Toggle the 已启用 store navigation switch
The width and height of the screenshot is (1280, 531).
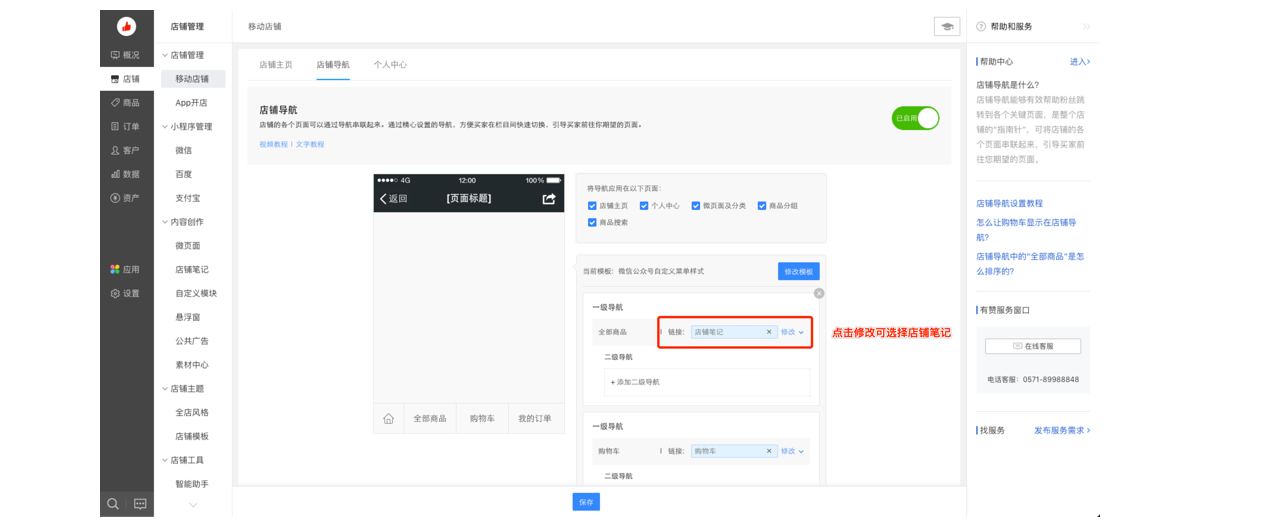(x=916, y=118)
